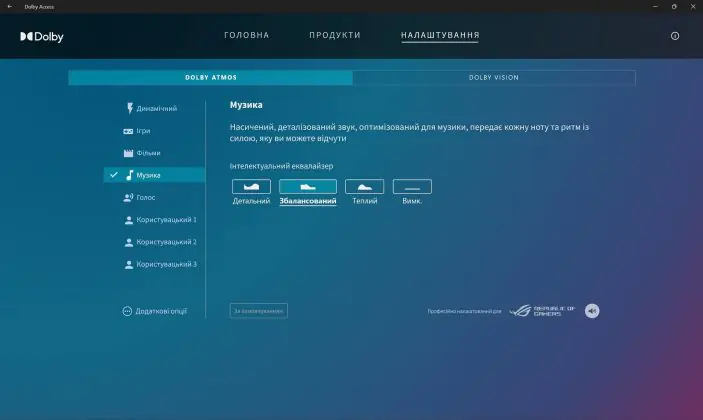Click the Інтелектуальний еквалайзер label
This screenshot has height=420, width=703.
pyautogui.click(x=281, y=166)
